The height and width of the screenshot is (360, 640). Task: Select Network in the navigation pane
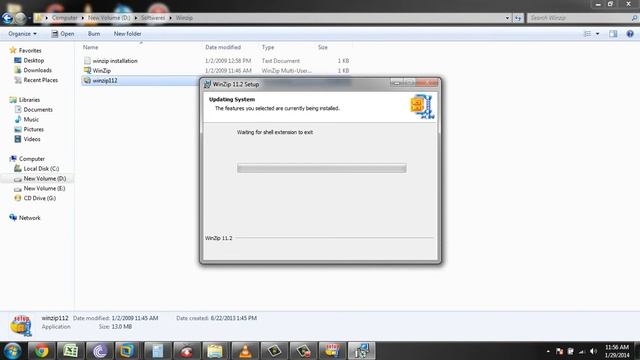point(29,218)
